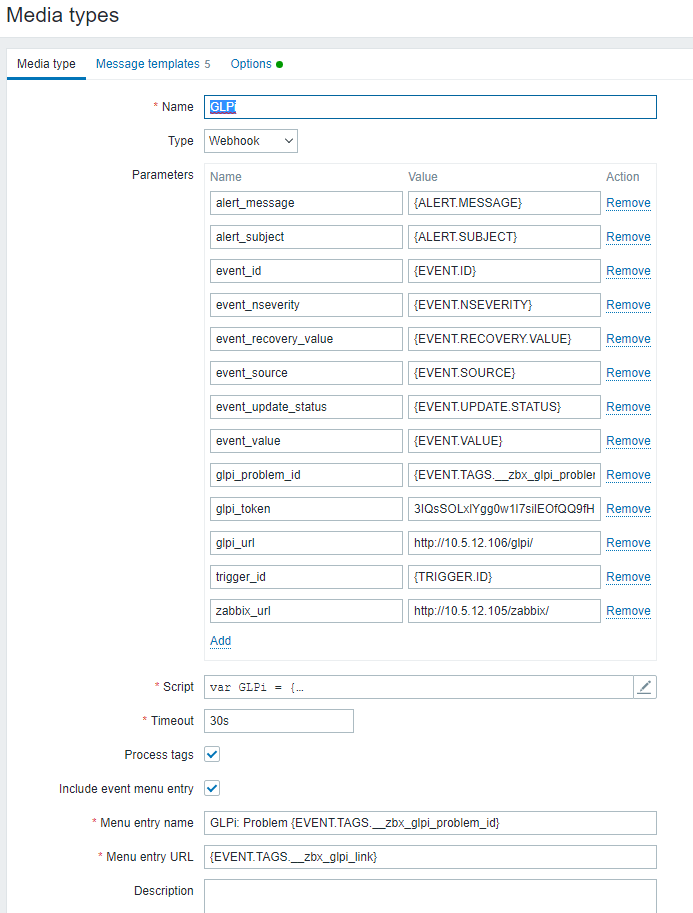Image resolution: width=693 pixels, height=913 pixels.
Task: Click the Script field showing var GLPi
Action: tap(418, 687)
